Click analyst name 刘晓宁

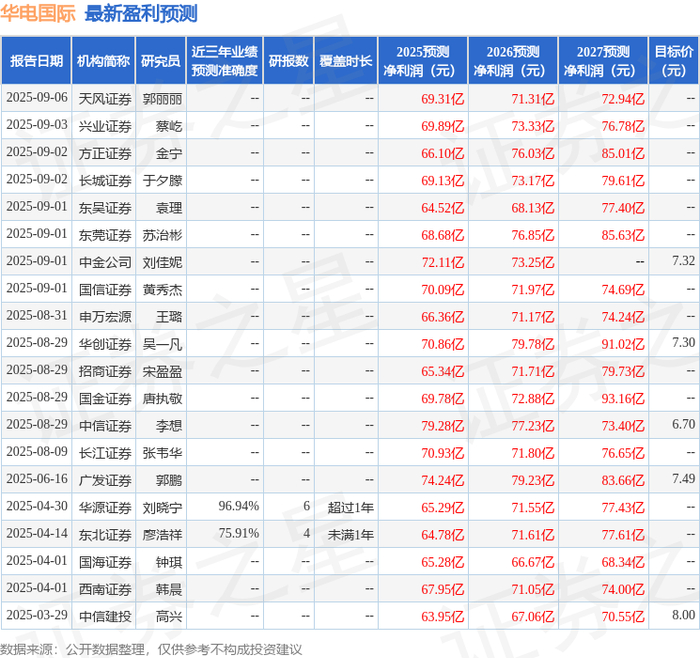162,508
